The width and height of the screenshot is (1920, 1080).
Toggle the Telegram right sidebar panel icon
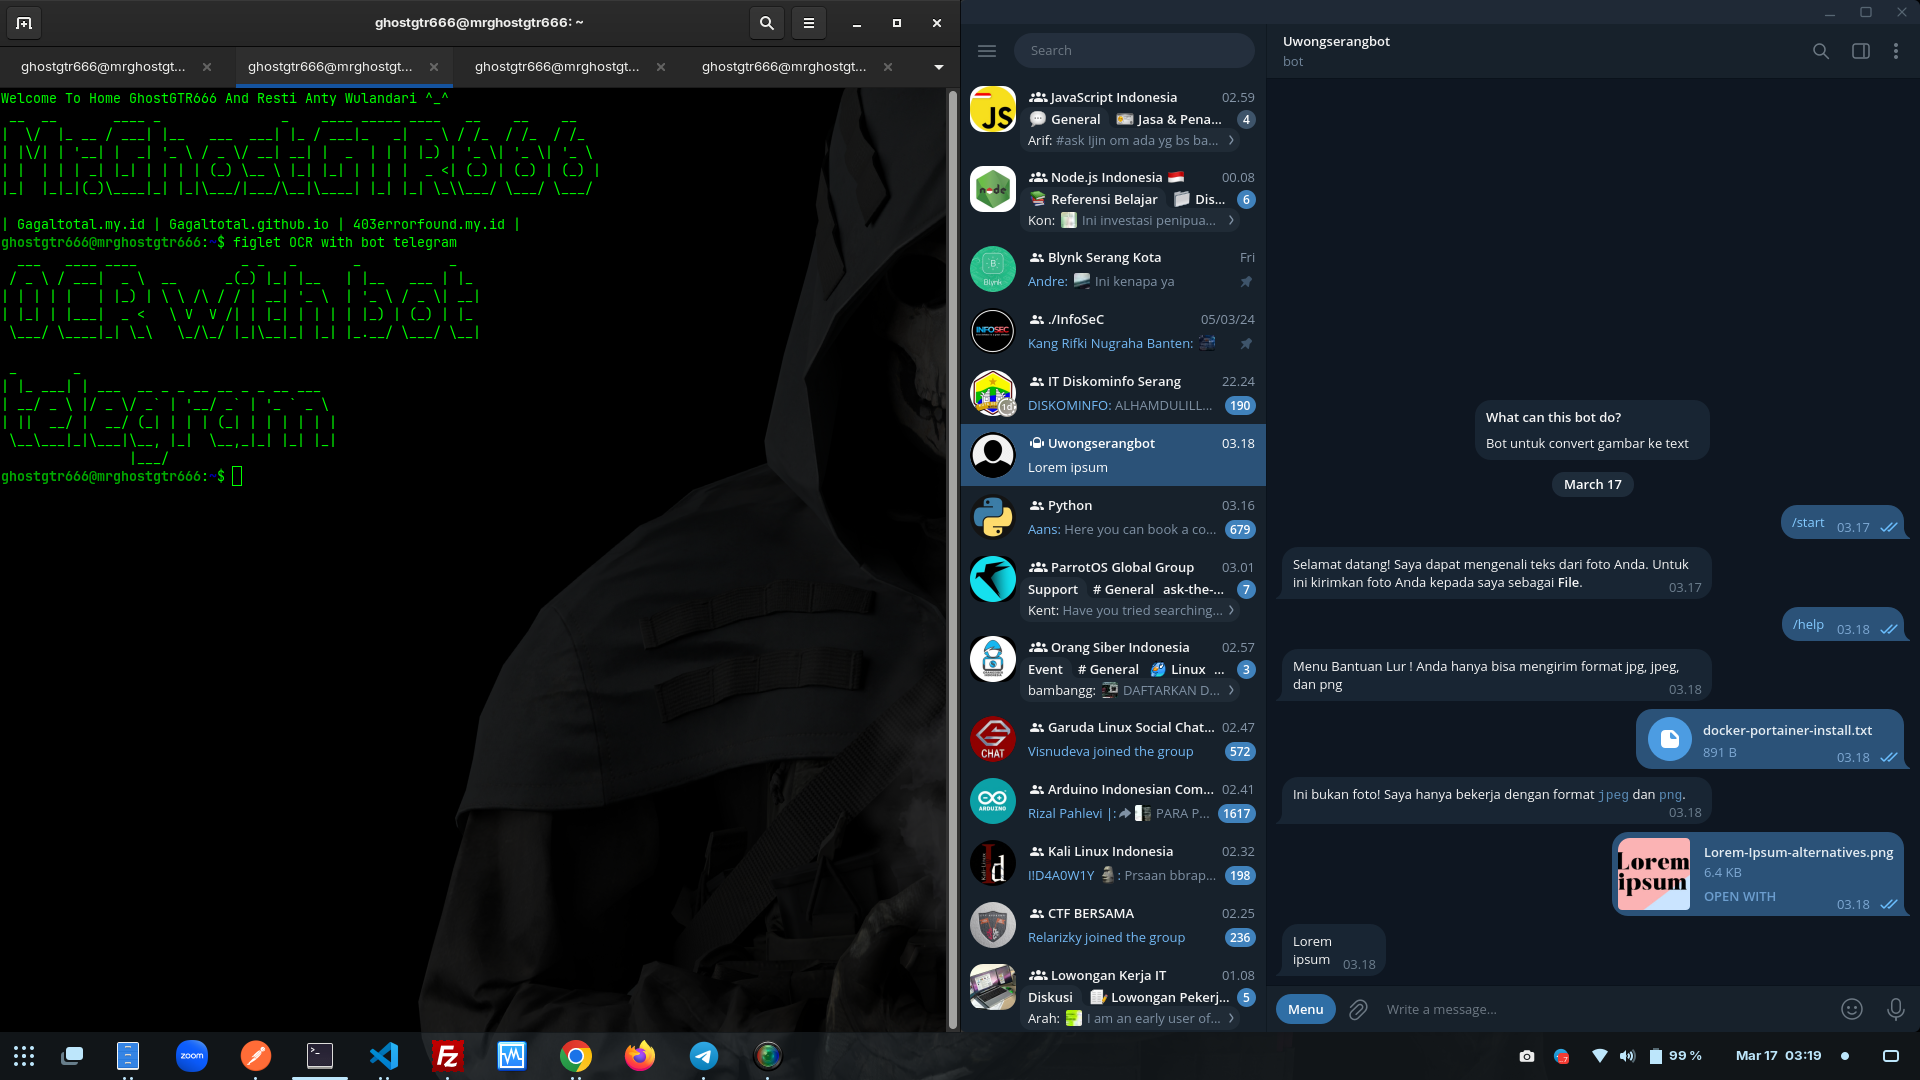coord(1860,51)
